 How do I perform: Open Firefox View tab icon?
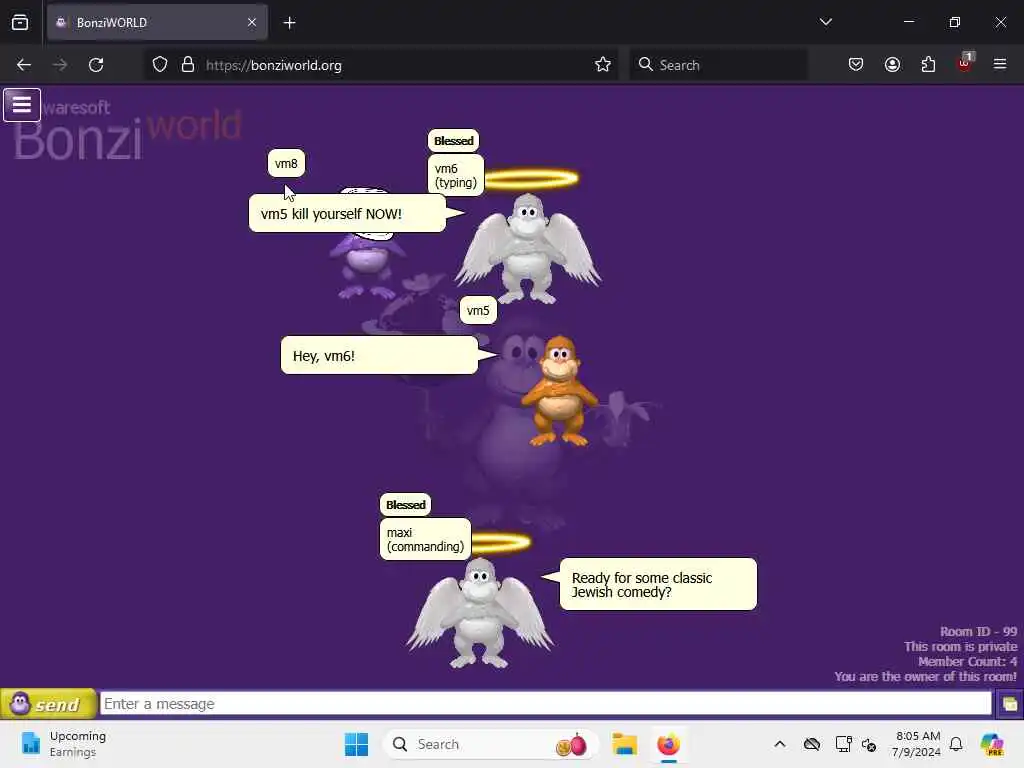tap(20, 22)
